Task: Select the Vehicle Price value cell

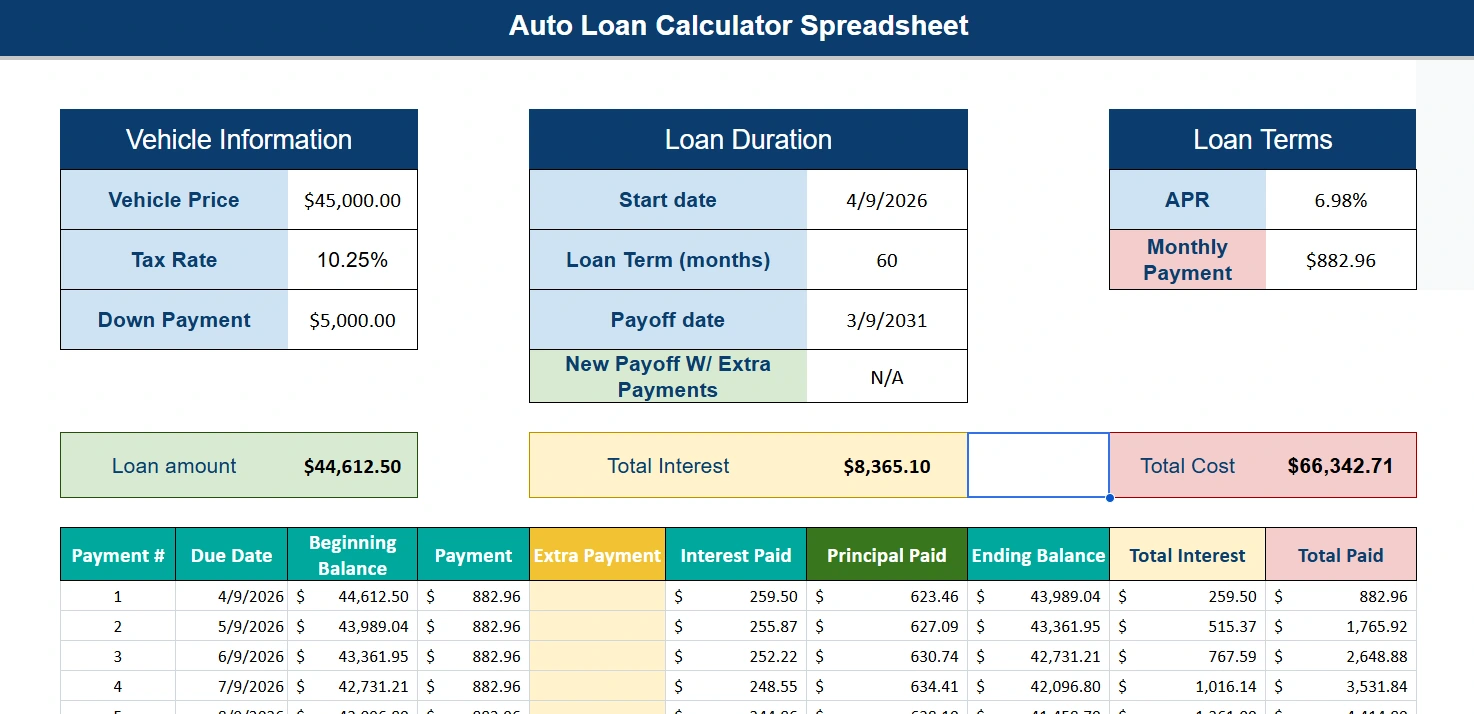Action: [352, 199]
